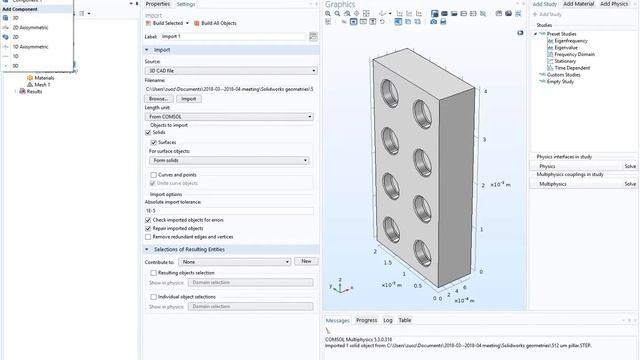Click the Select Domains icon

(444, 13)
